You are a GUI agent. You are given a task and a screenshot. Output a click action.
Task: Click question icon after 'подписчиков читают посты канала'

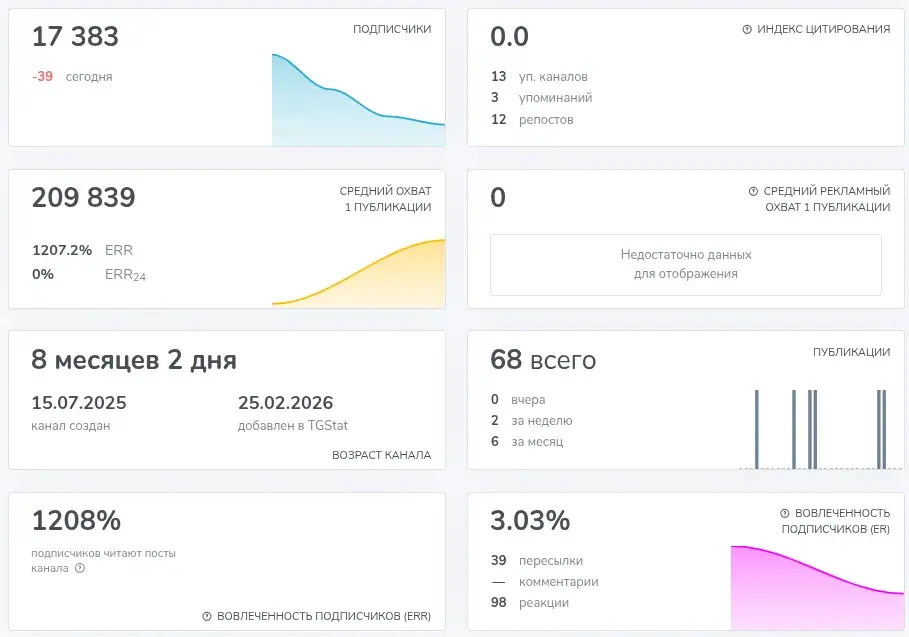80,568
